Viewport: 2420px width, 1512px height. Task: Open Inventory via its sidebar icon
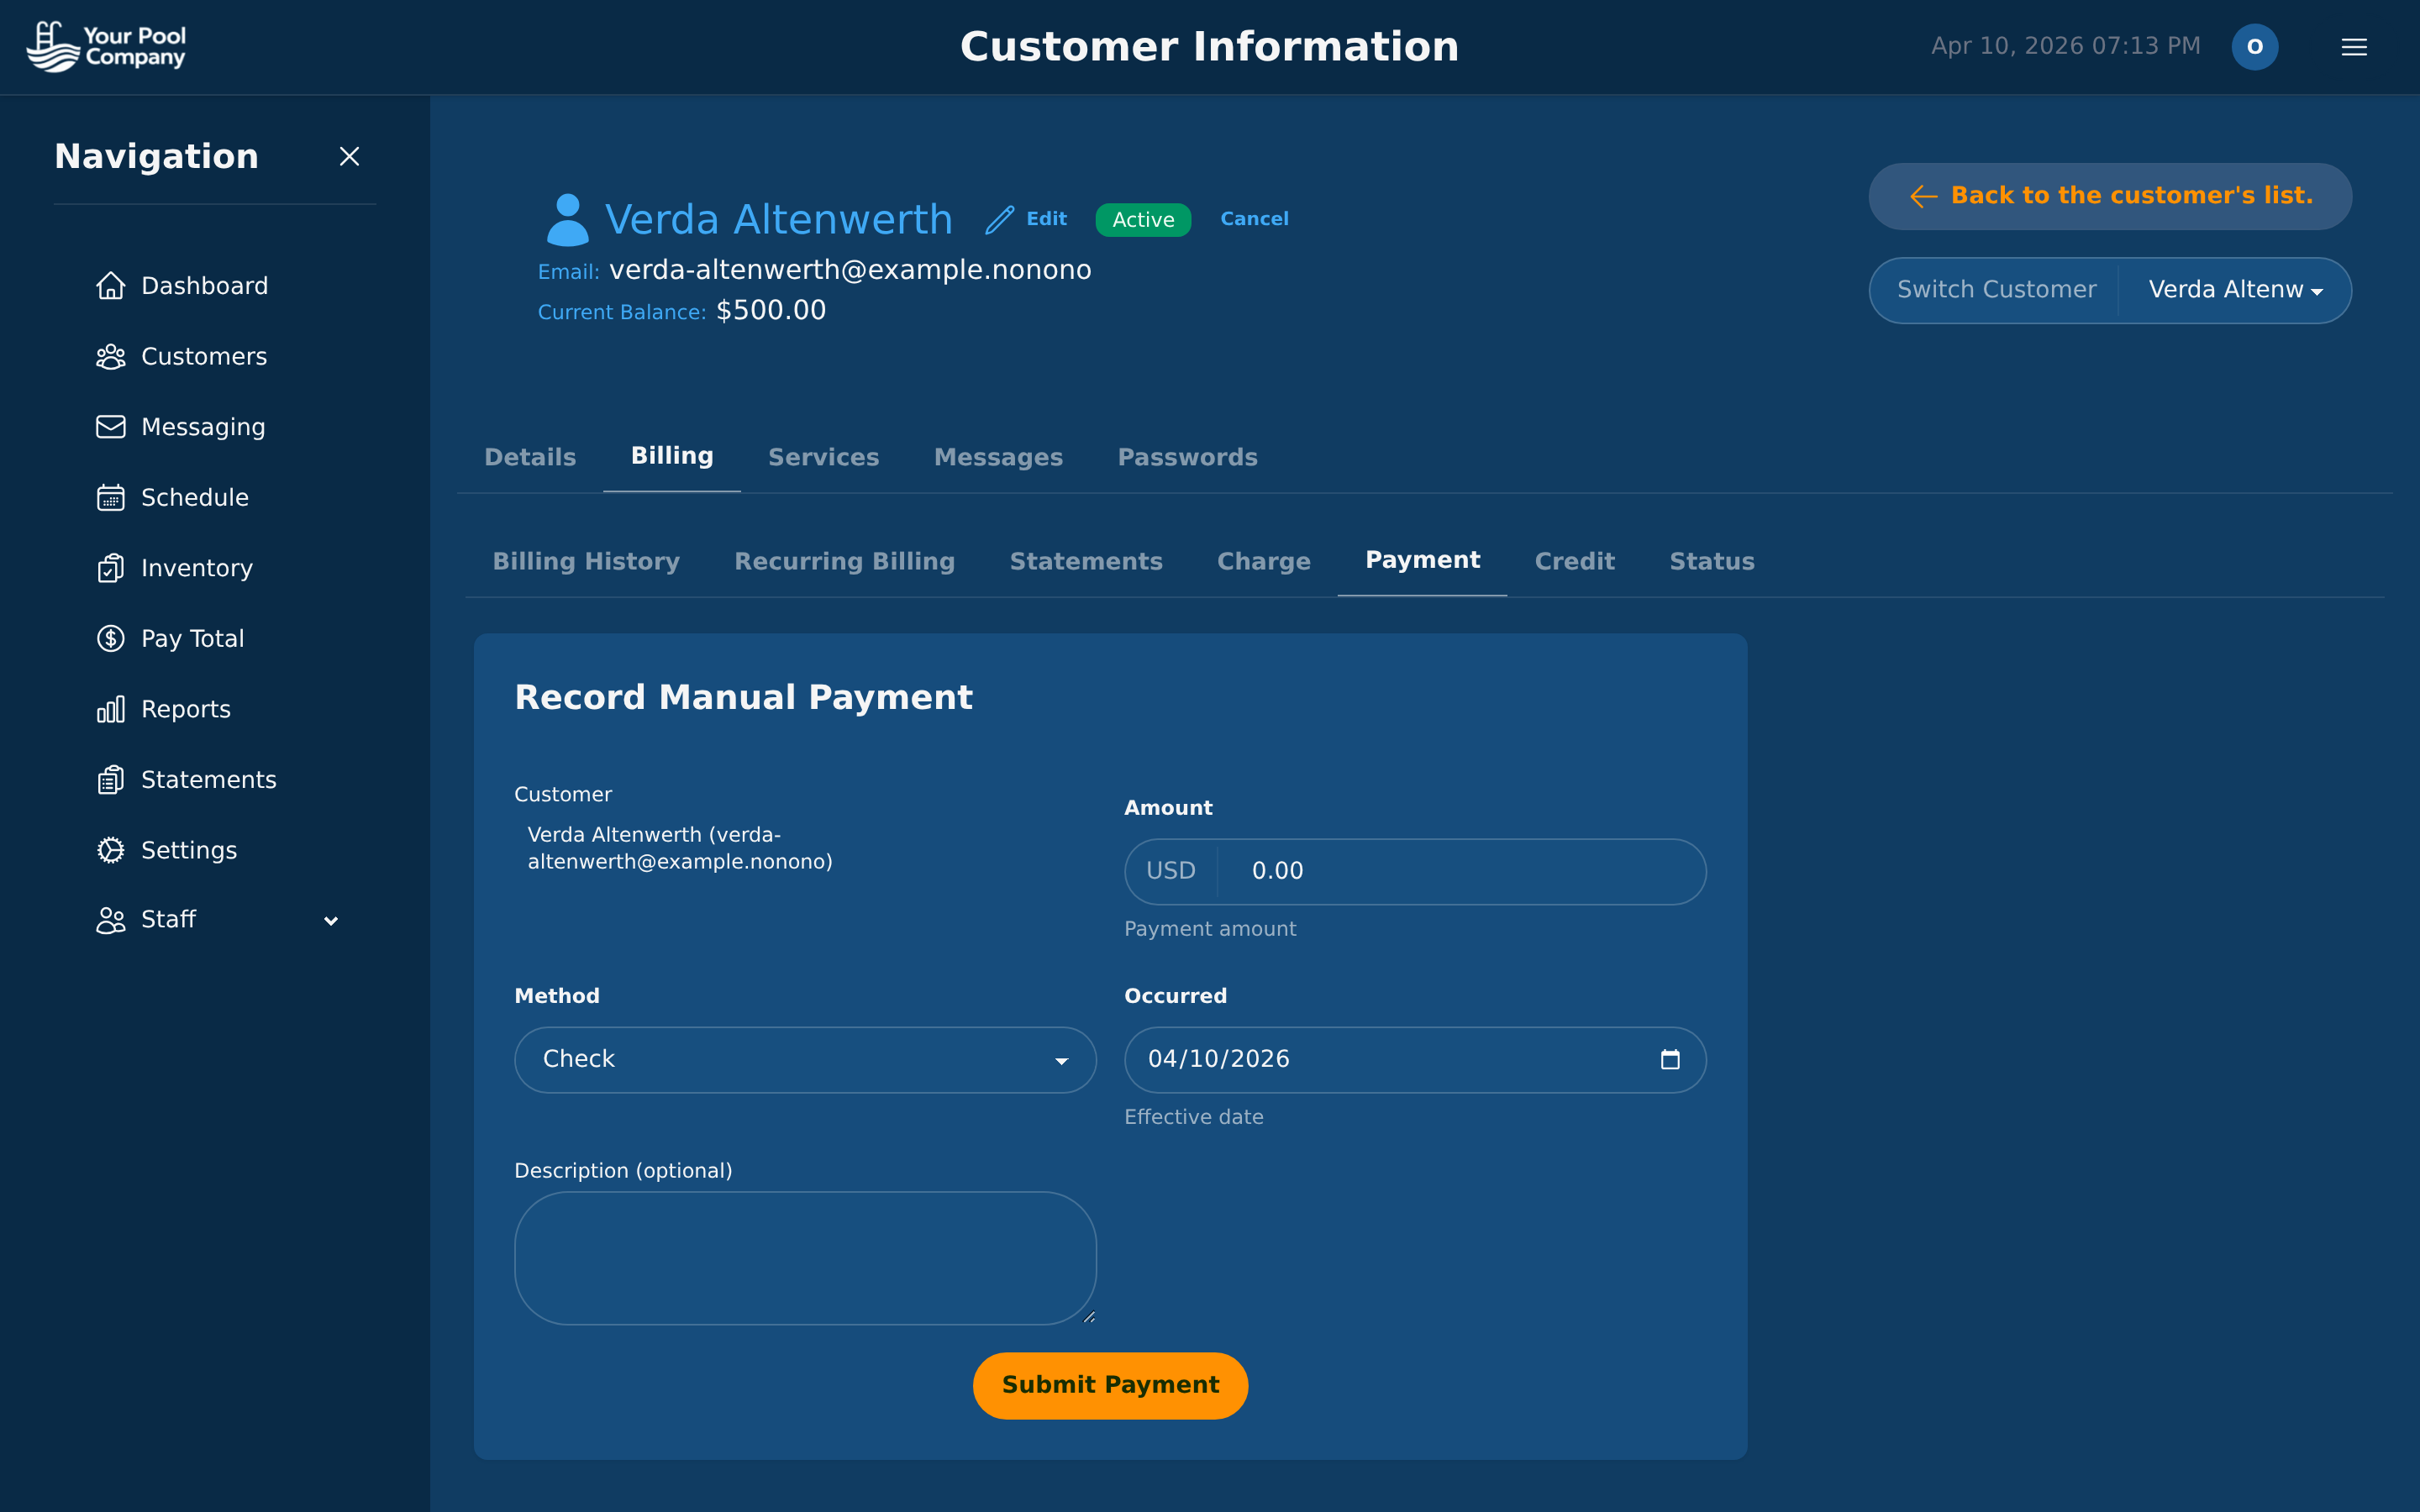[x=111, y=567]
